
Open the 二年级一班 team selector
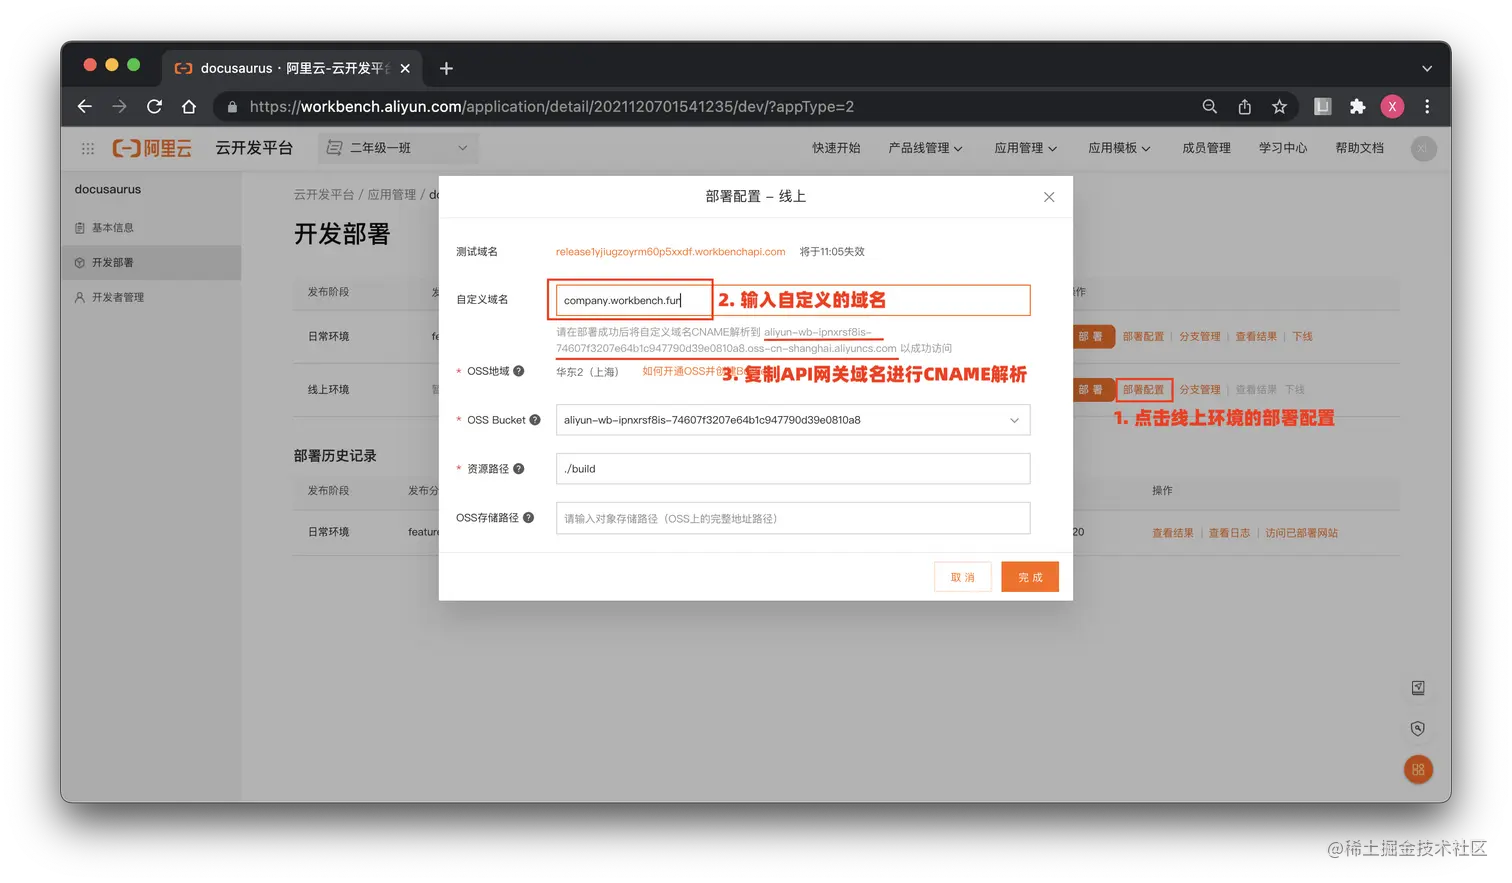(x=398, y=148)
